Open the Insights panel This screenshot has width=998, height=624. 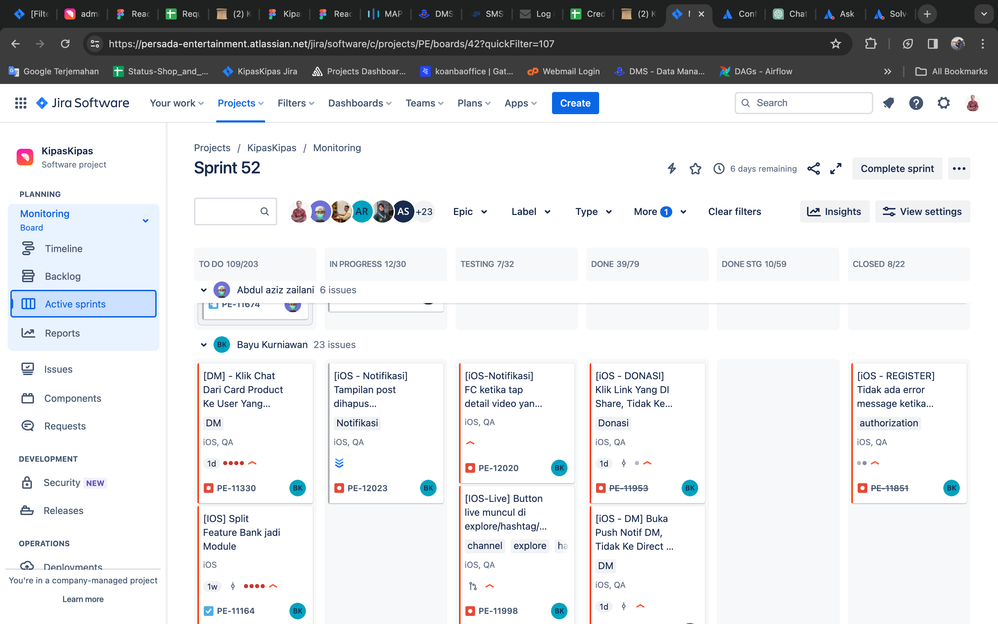[834, 211]
